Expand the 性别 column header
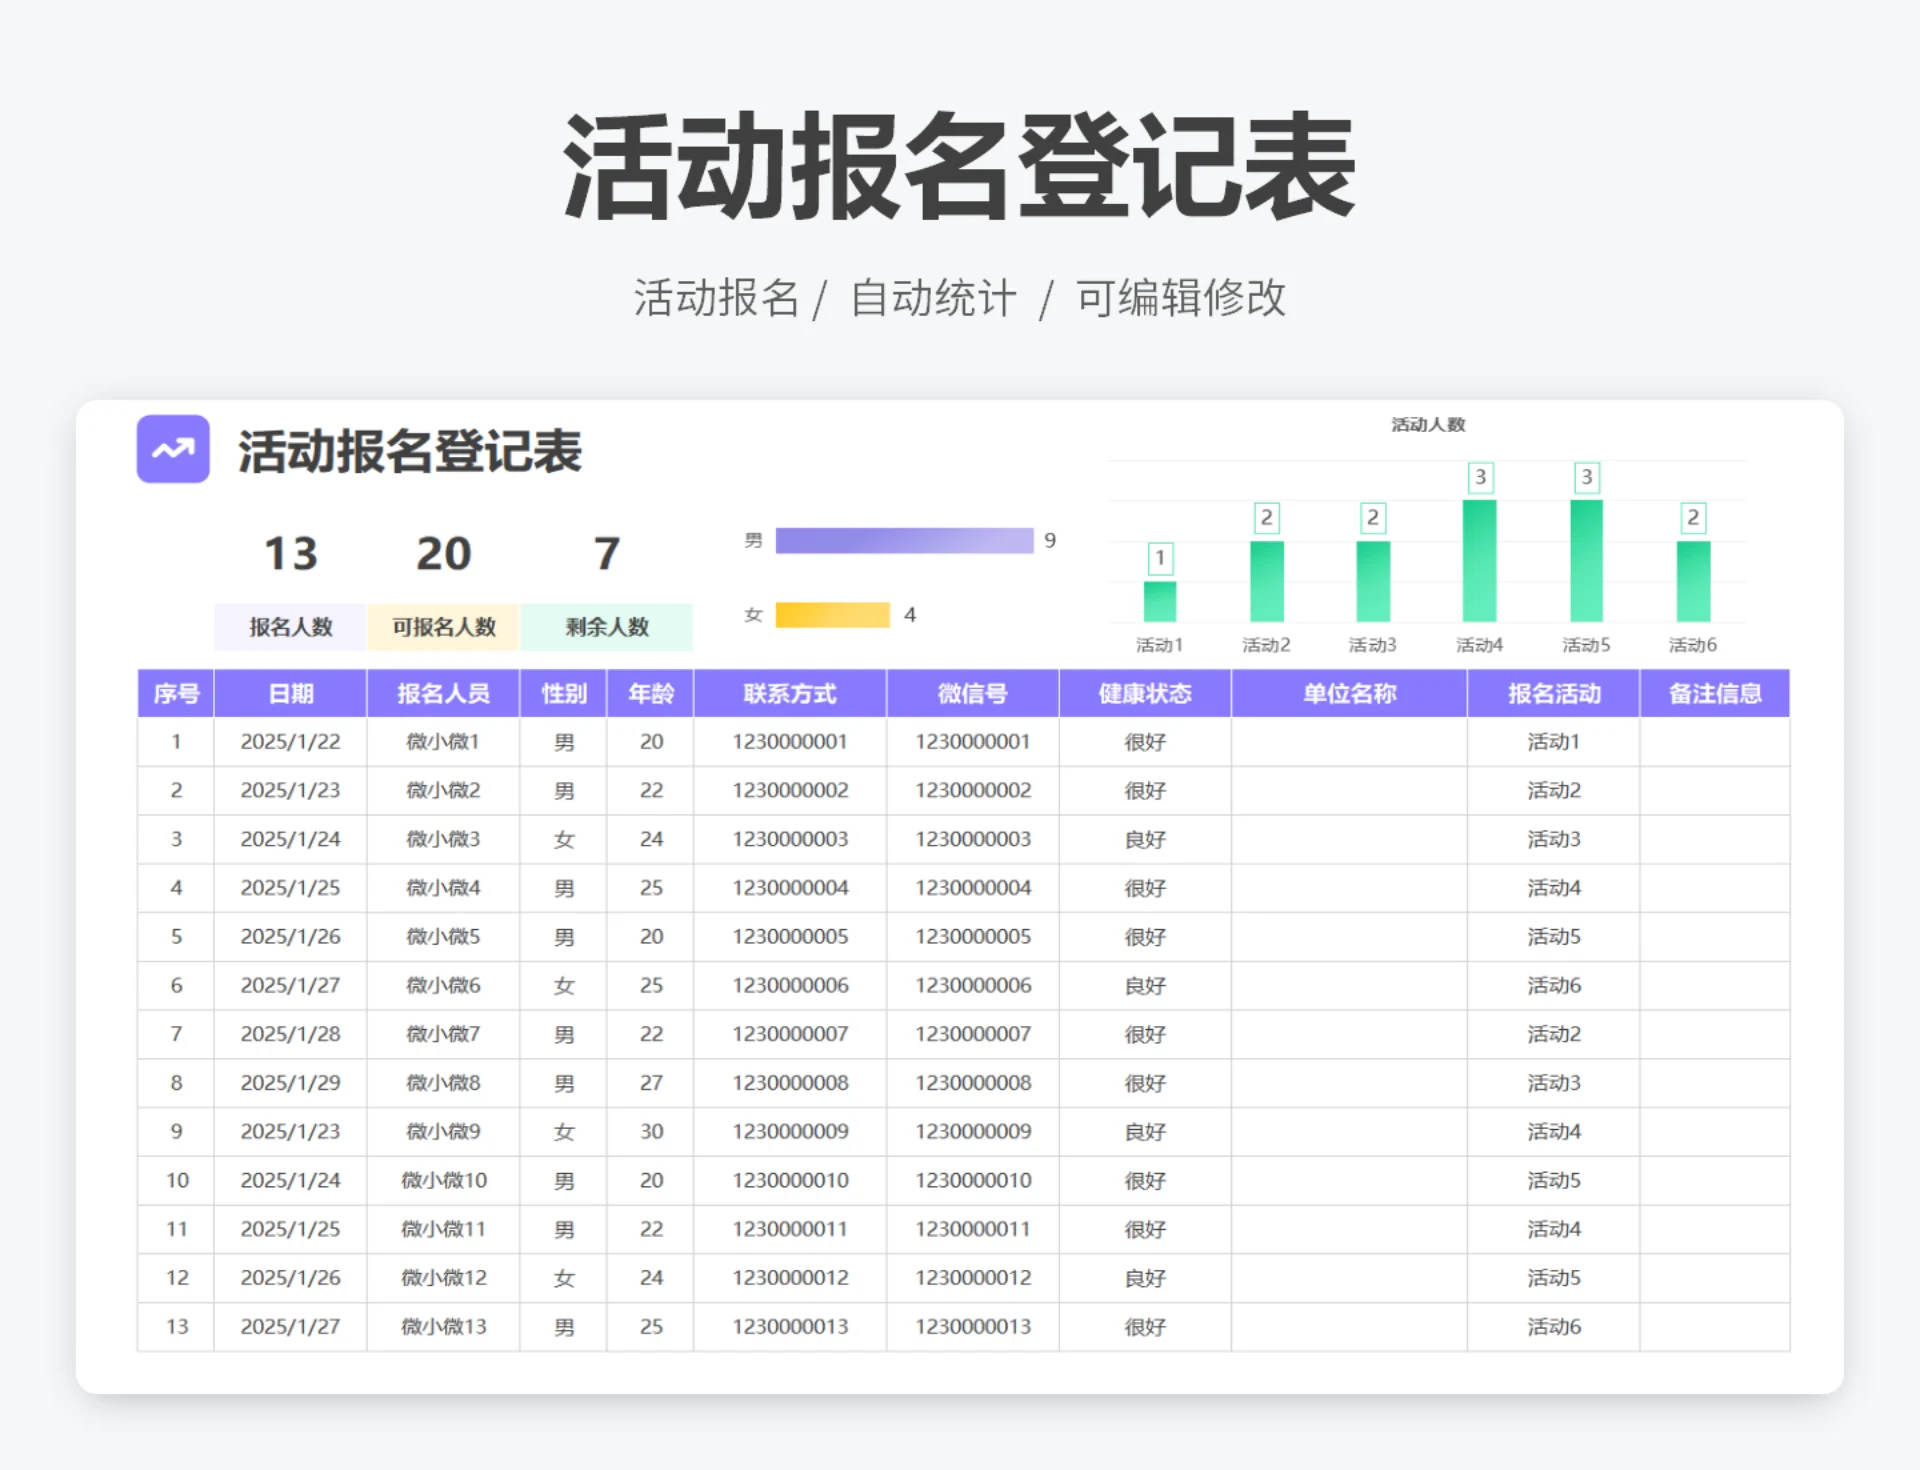Screen dimensions: 1920x1470 click(x=563, y=693)
